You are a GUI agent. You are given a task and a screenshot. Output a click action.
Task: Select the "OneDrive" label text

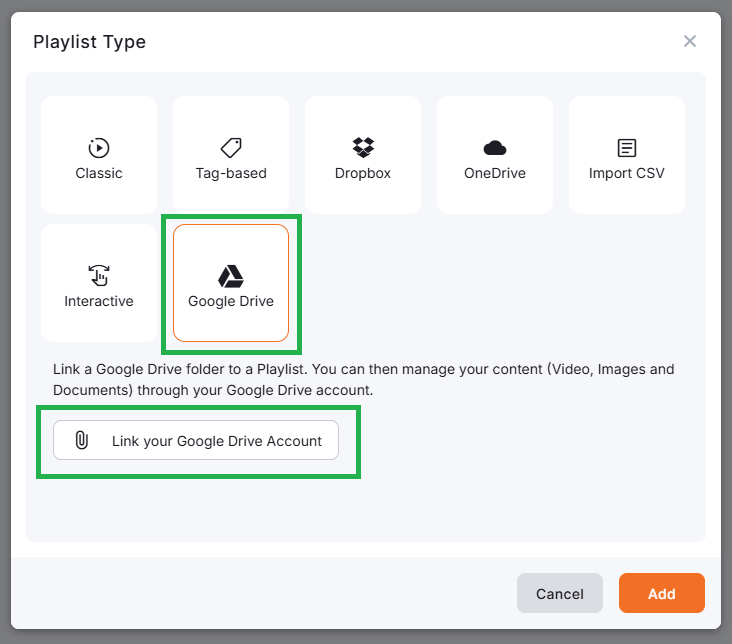[x=495, y=173]
